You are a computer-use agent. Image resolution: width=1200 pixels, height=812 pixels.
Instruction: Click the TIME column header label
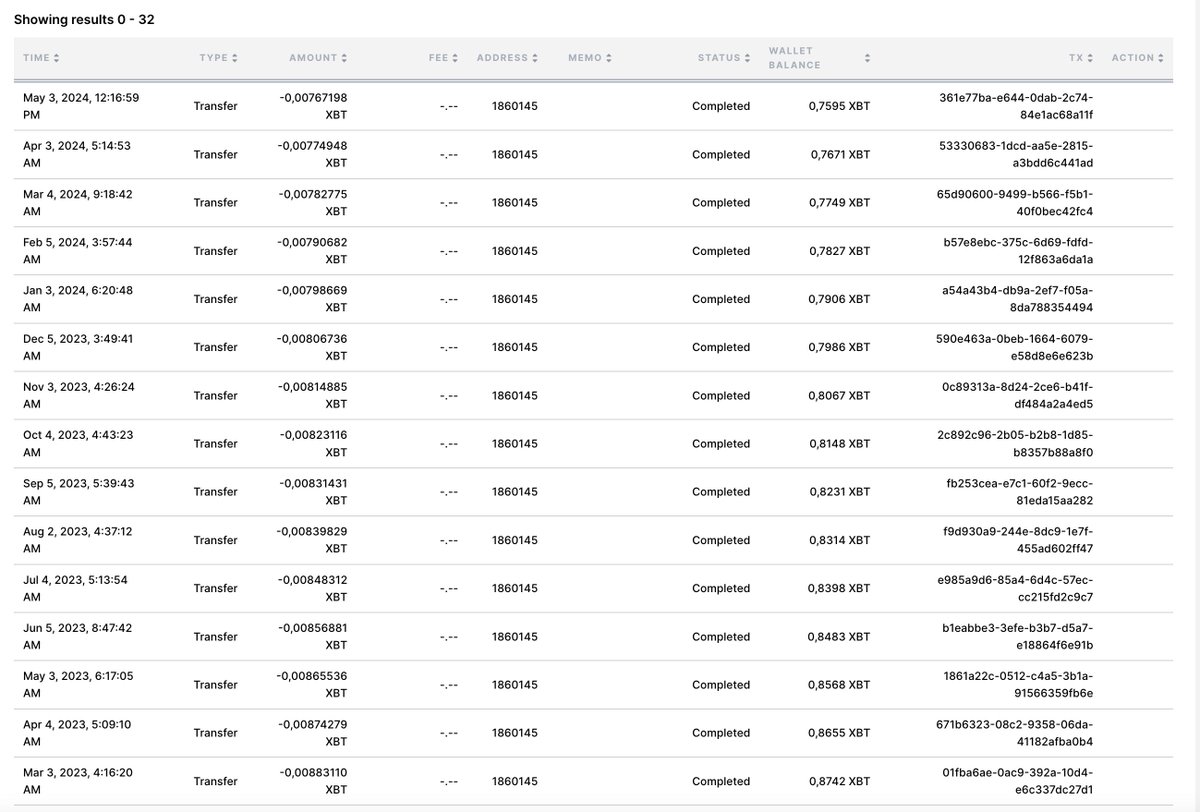click(36, 58)
